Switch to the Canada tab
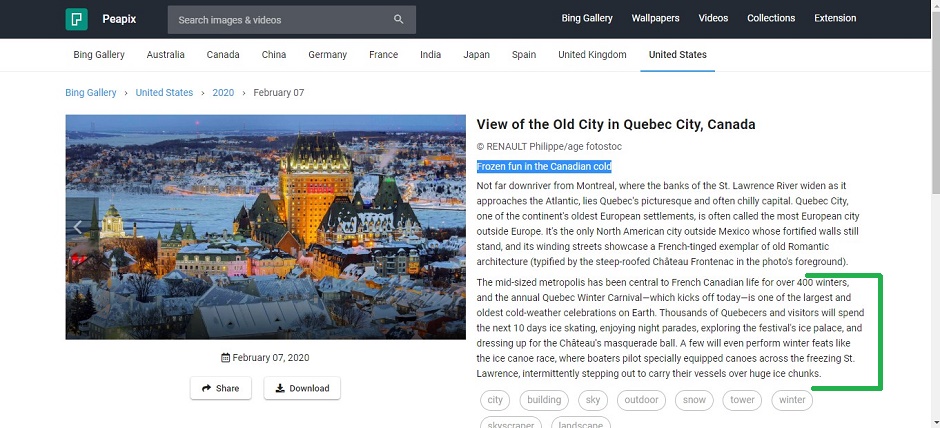The height and width of the screenshot is (428, 940). [223, 55]
